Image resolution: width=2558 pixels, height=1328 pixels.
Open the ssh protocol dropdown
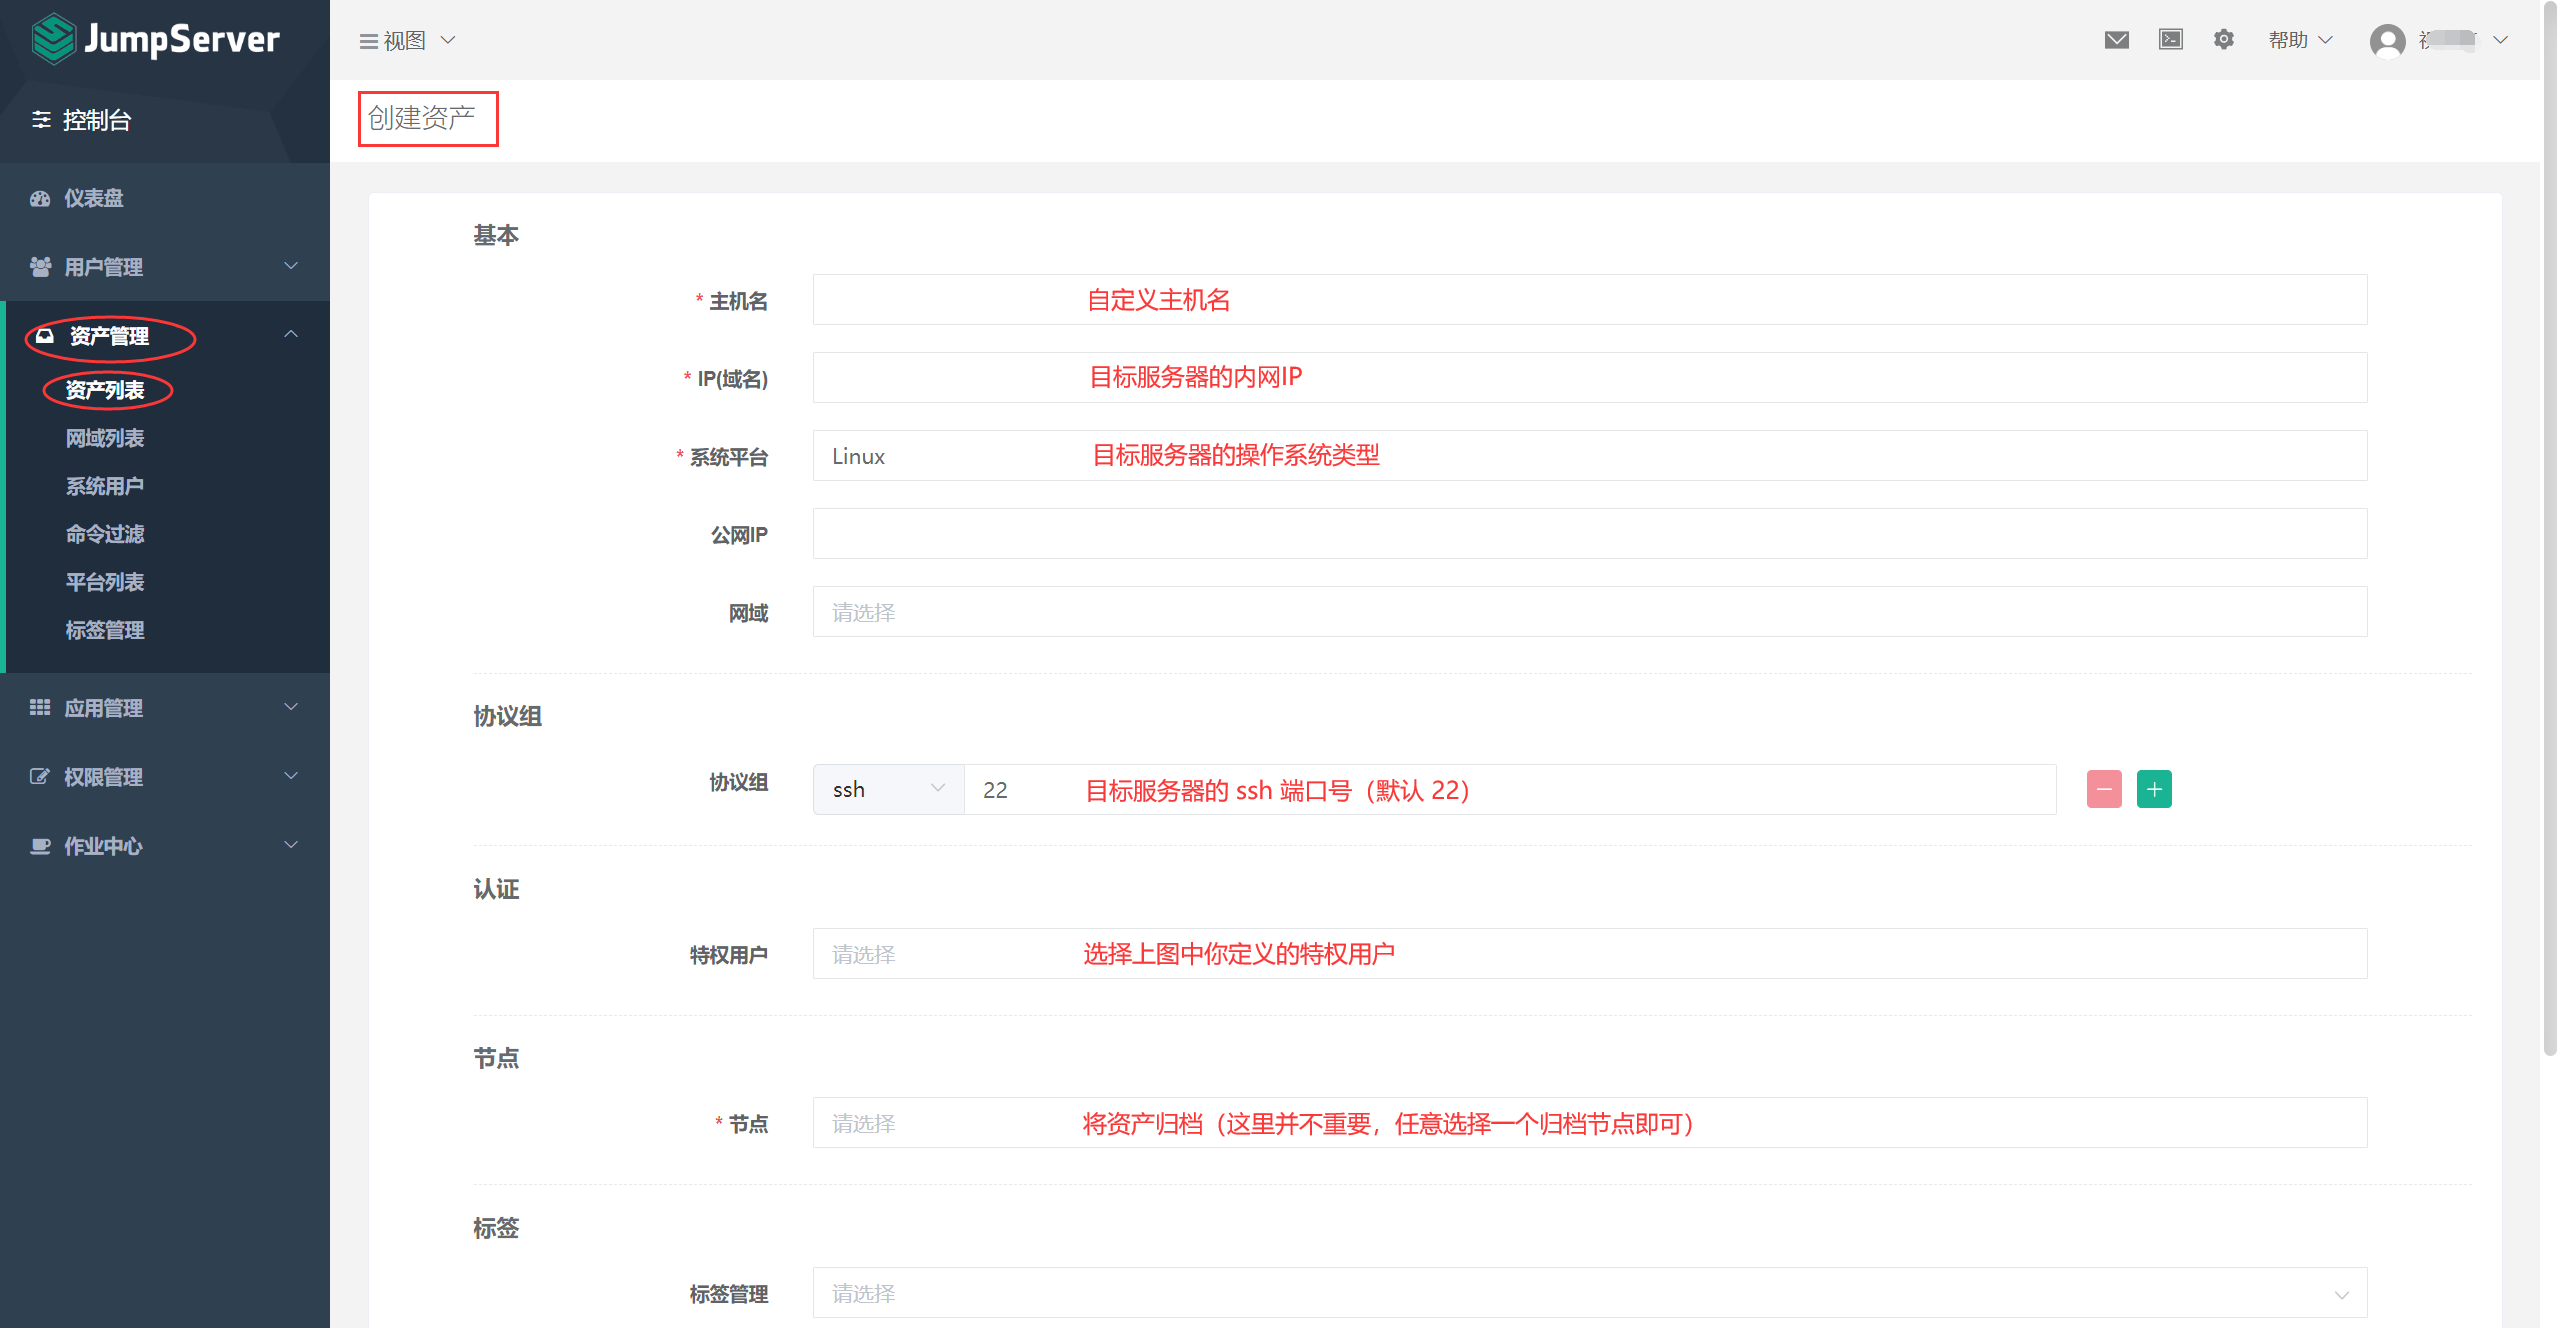coord(888,789)
